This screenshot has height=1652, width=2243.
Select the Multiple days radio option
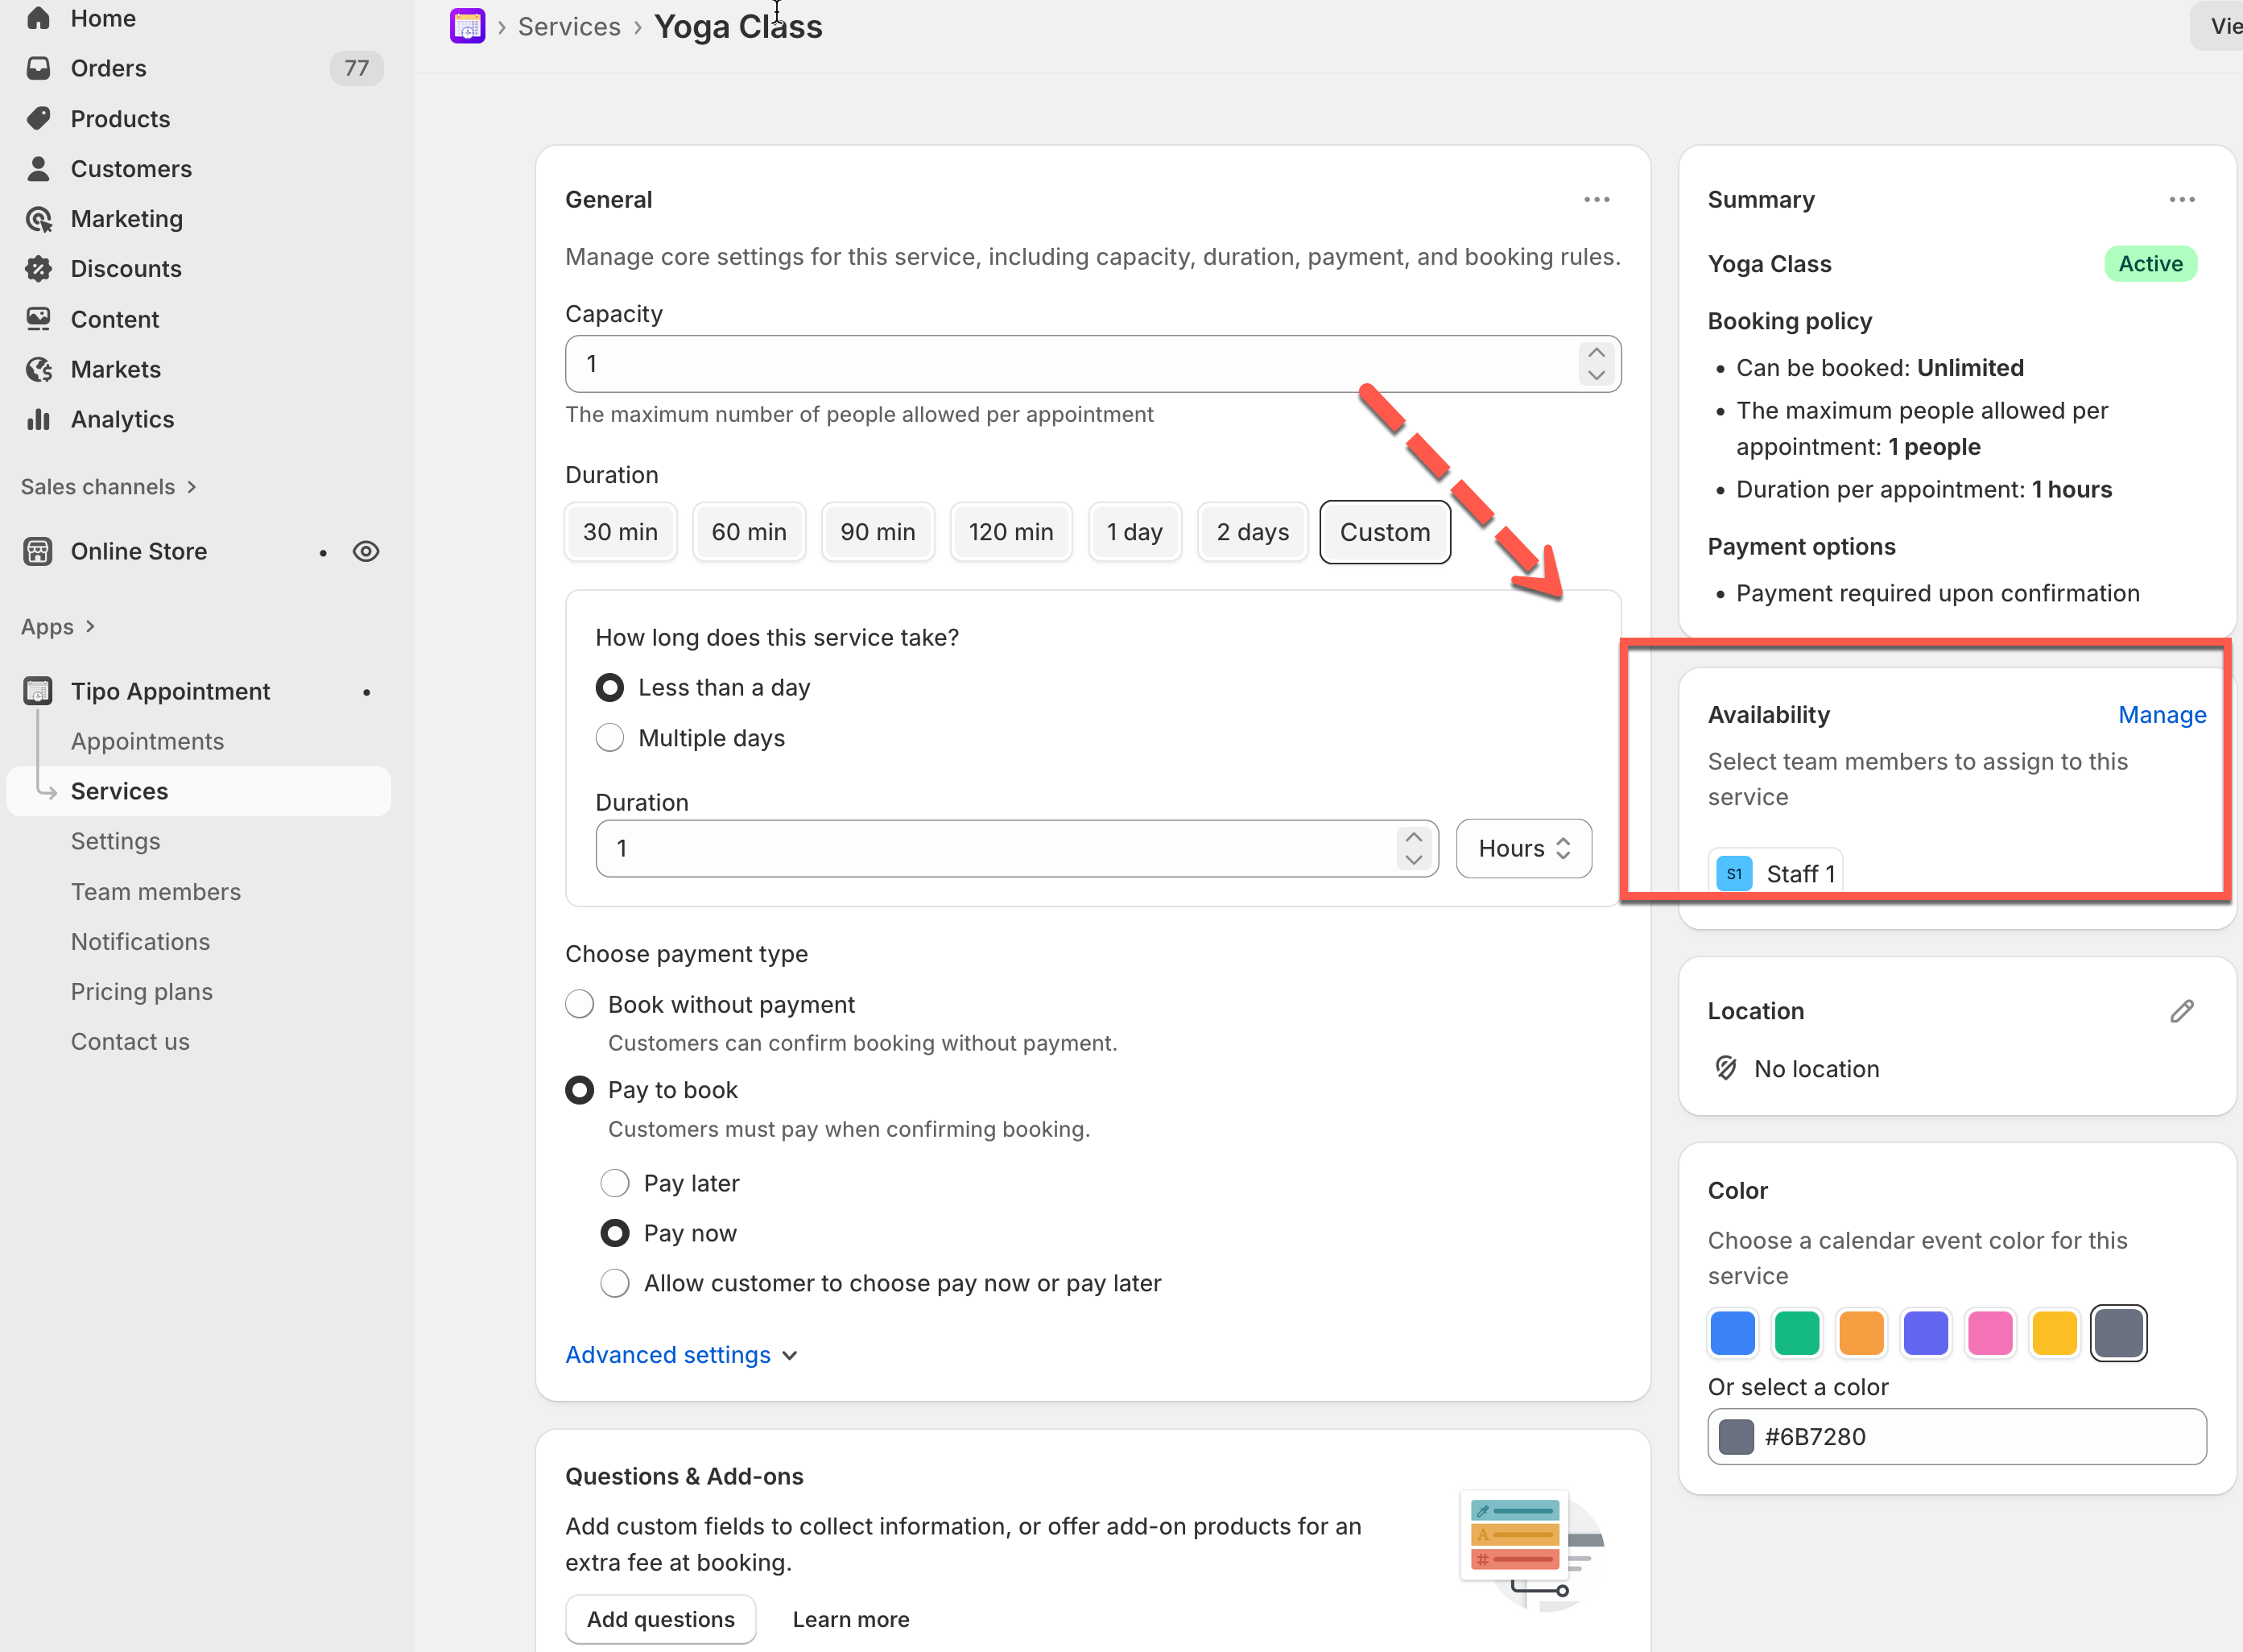609,738
